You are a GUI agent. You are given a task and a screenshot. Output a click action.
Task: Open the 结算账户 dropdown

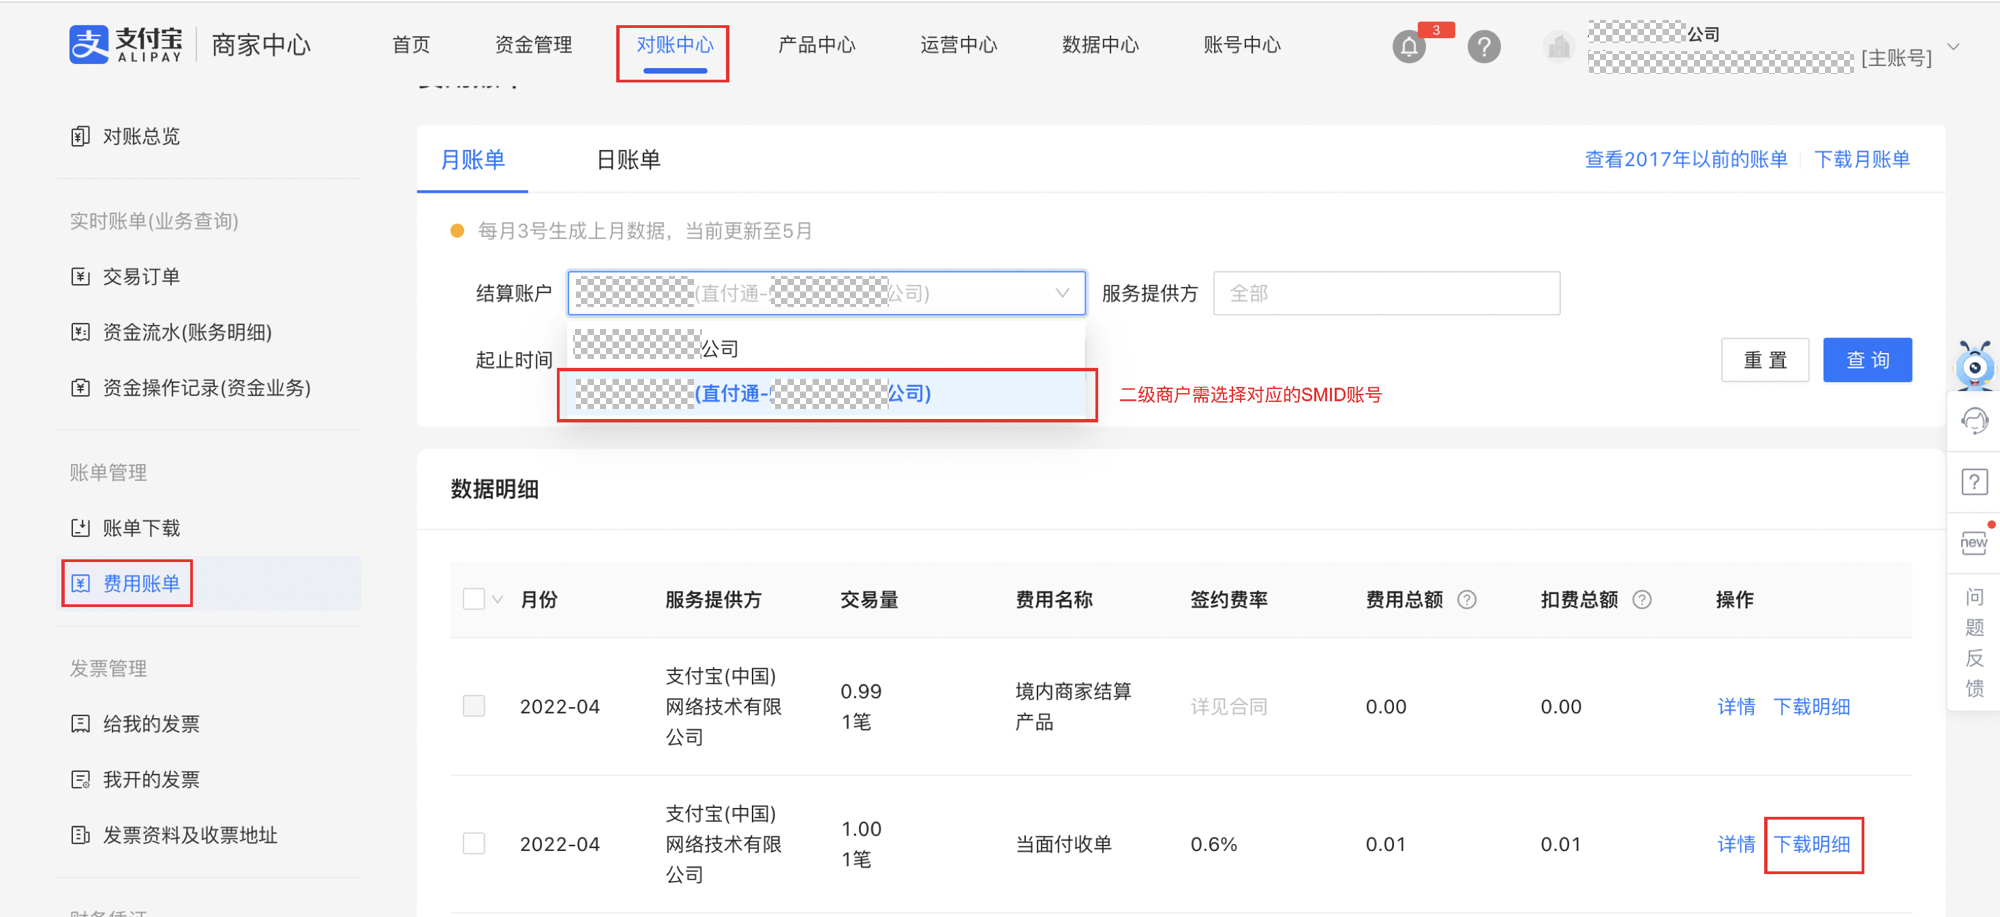(x=826, y=293)
